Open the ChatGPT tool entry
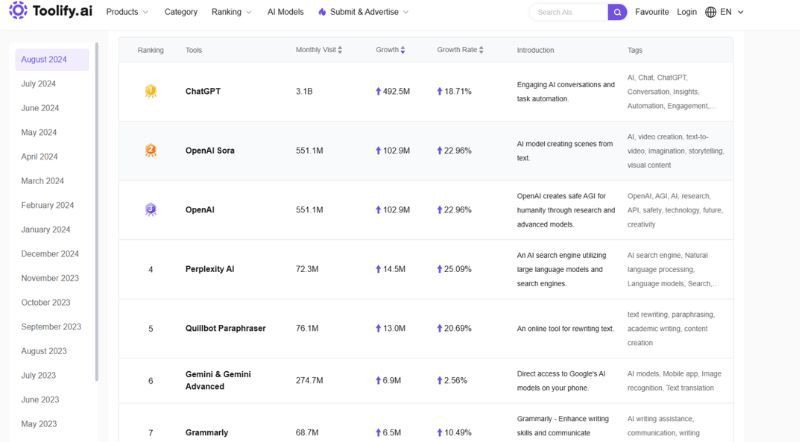 (x=203, y=91)
